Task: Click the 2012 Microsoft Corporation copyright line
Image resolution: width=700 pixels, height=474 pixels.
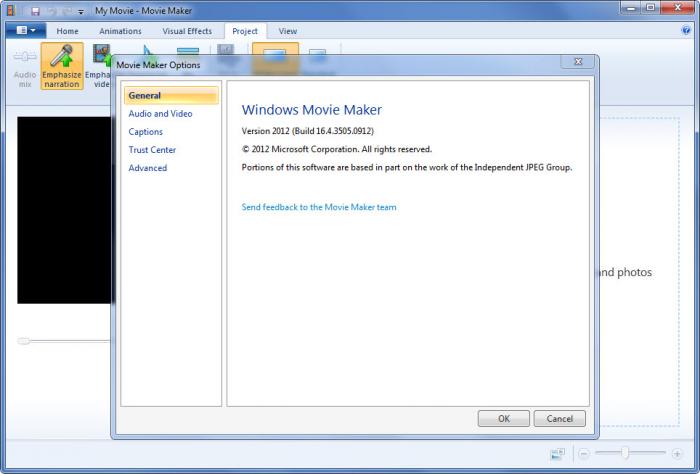Action: (337, 149)
